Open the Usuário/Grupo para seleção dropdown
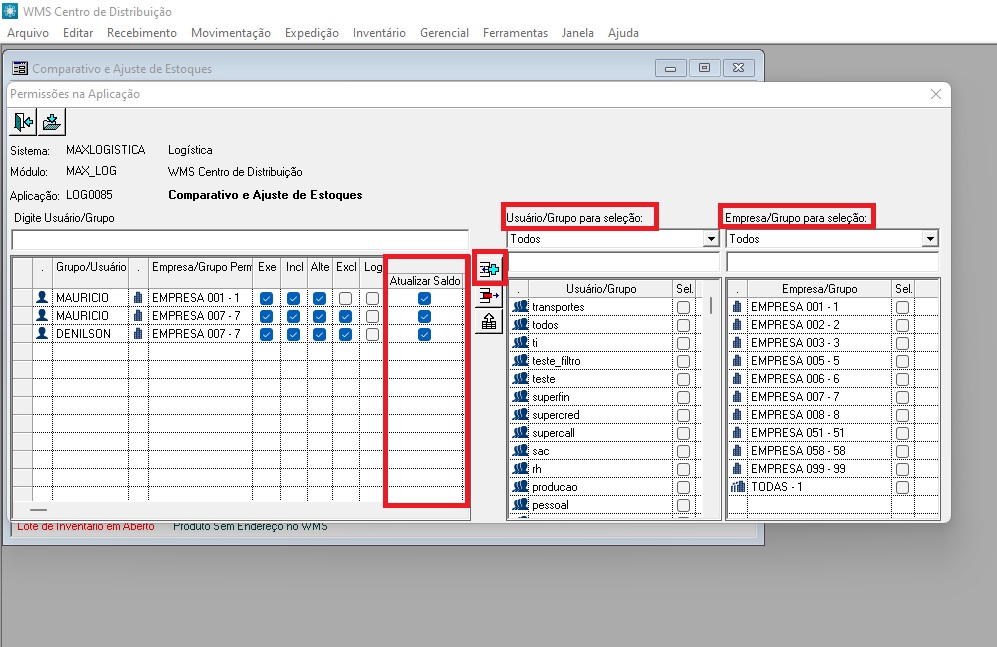 click(x=711, y=240)
